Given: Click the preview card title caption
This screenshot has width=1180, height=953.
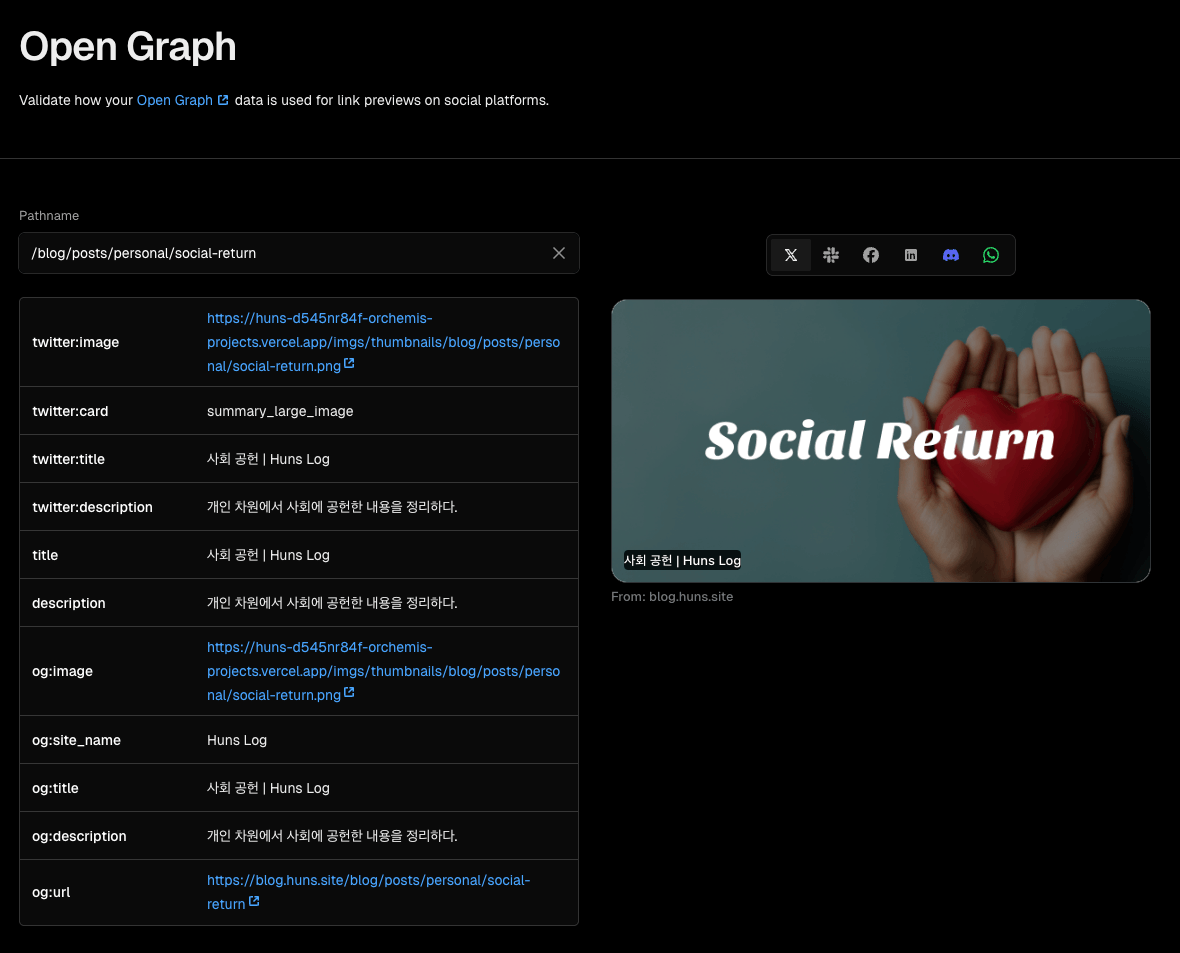Looking at the screenshot, I should tap(682, 560).
